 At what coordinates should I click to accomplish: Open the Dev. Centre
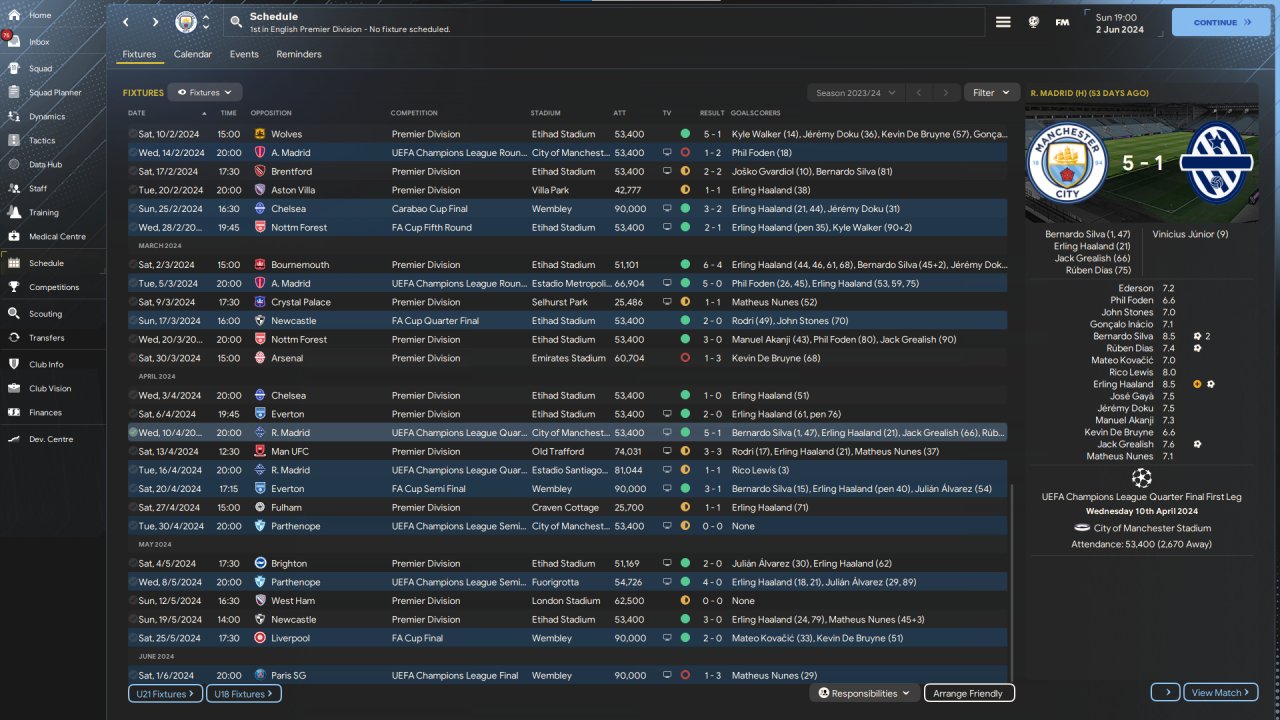point(50,439)
